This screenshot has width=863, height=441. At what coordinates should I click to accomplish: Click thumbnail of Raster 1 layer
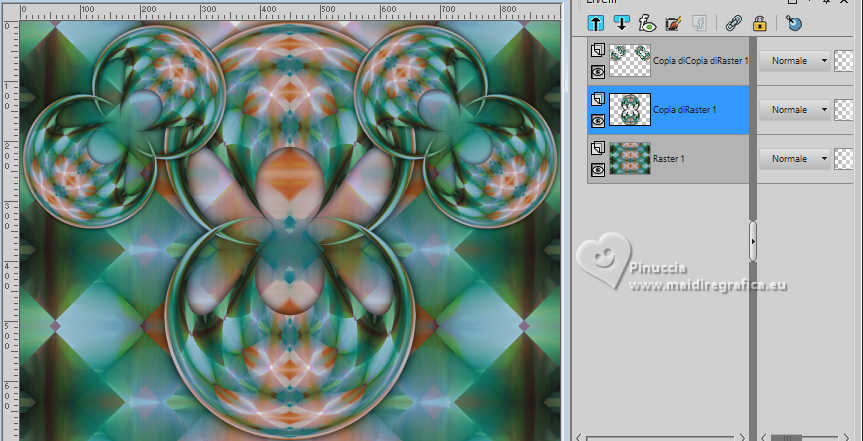tap(630, 159)
